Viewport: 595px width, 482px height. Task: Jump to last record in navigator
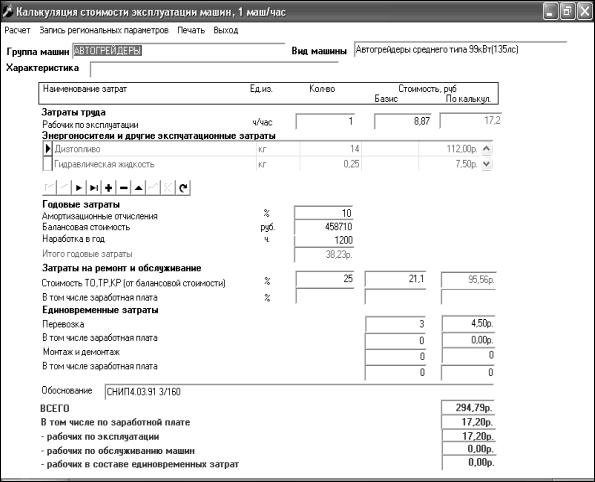pyautogui.click(x=94, y=187)
